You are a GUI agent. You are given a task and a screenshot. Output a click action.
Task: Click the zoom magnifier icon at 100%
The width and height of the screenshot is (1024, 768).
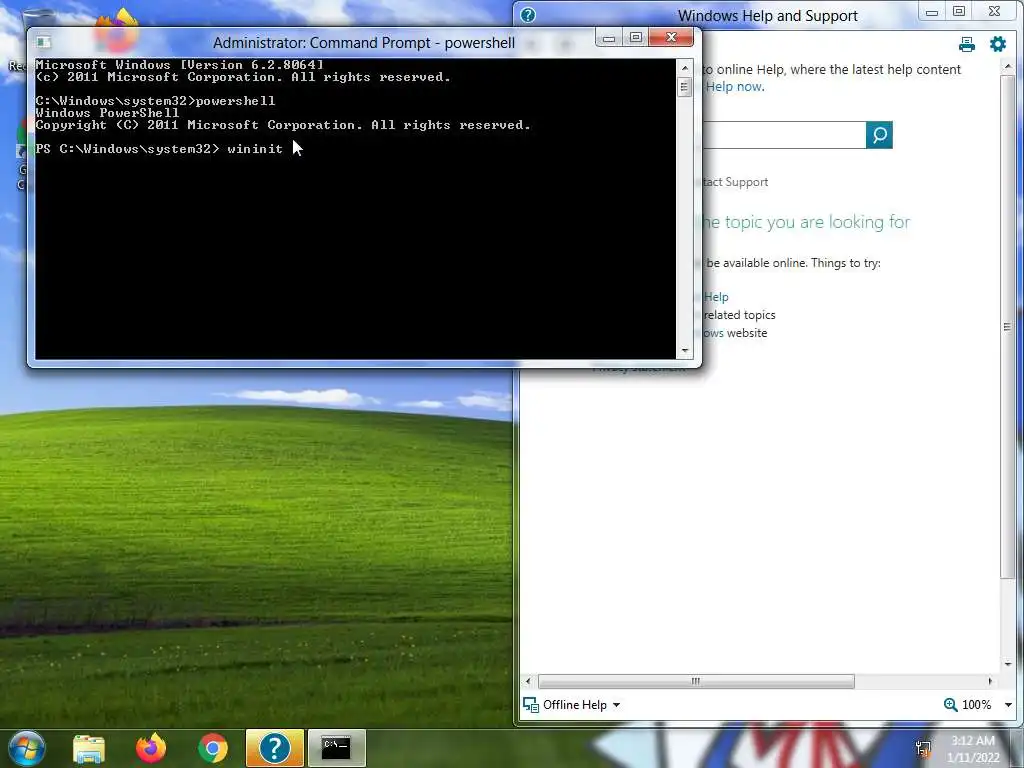(950, 705)
